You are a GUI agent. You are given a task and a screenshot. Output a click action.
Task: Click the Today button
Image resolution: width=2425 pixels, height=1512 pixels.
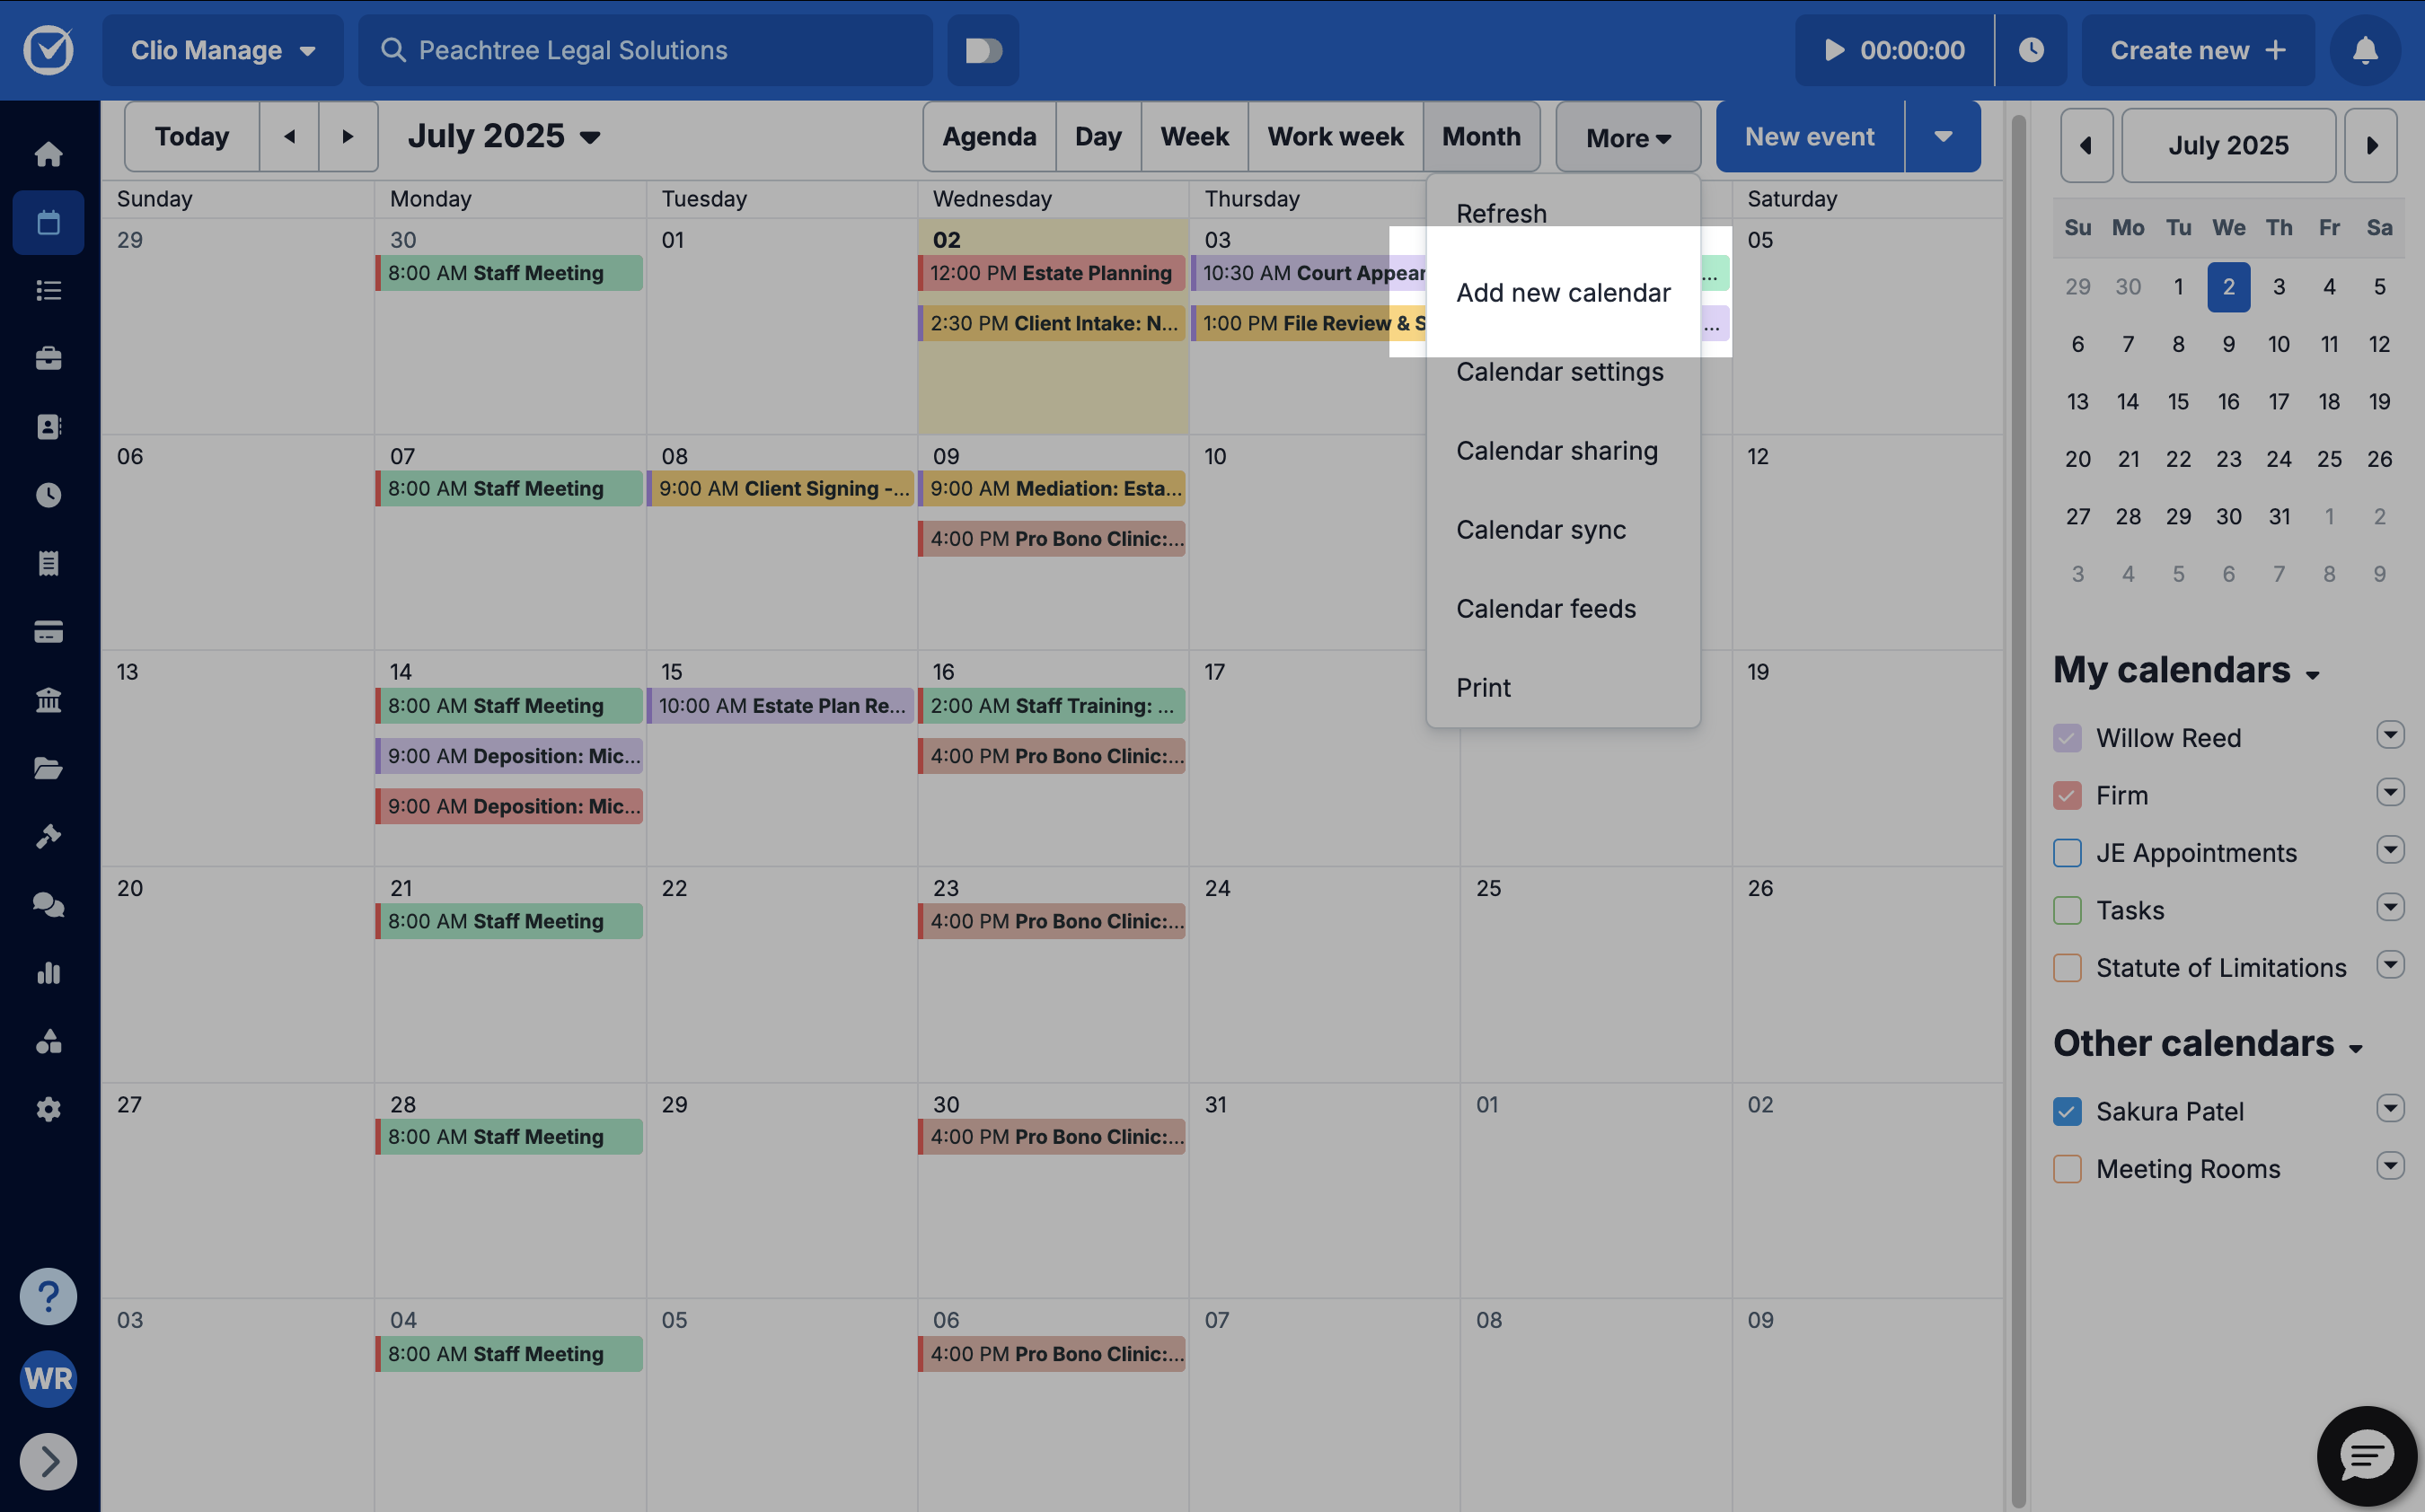[192, 136]
